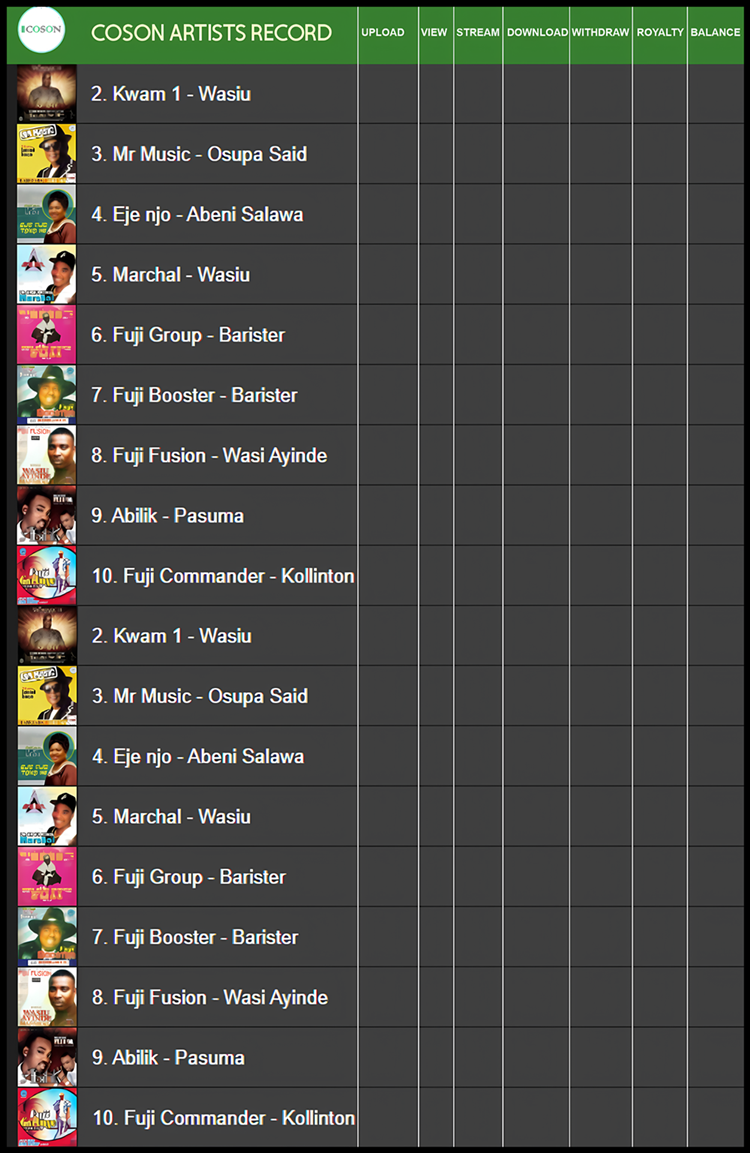Screen dimensions: 750x1153
Task: Click first '7. Fuji Booster - Barister' title
Action: pos(194,395)
